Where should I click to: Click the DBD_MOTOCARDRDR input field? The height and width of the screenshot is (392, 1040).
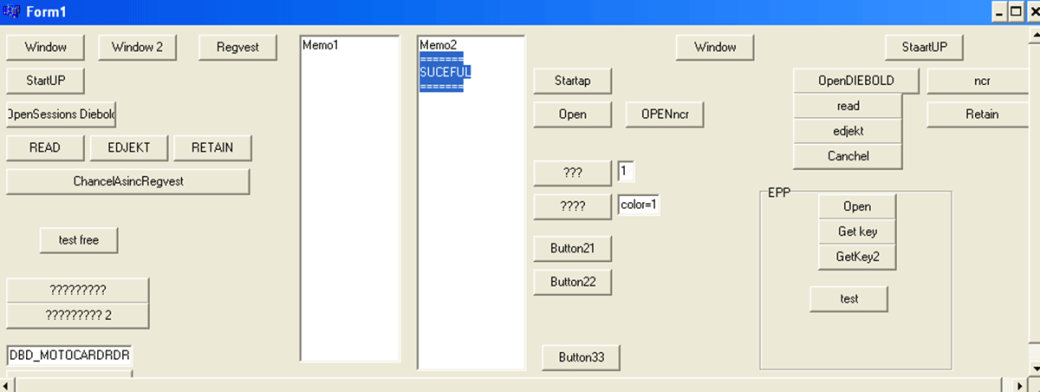[70, 356]
